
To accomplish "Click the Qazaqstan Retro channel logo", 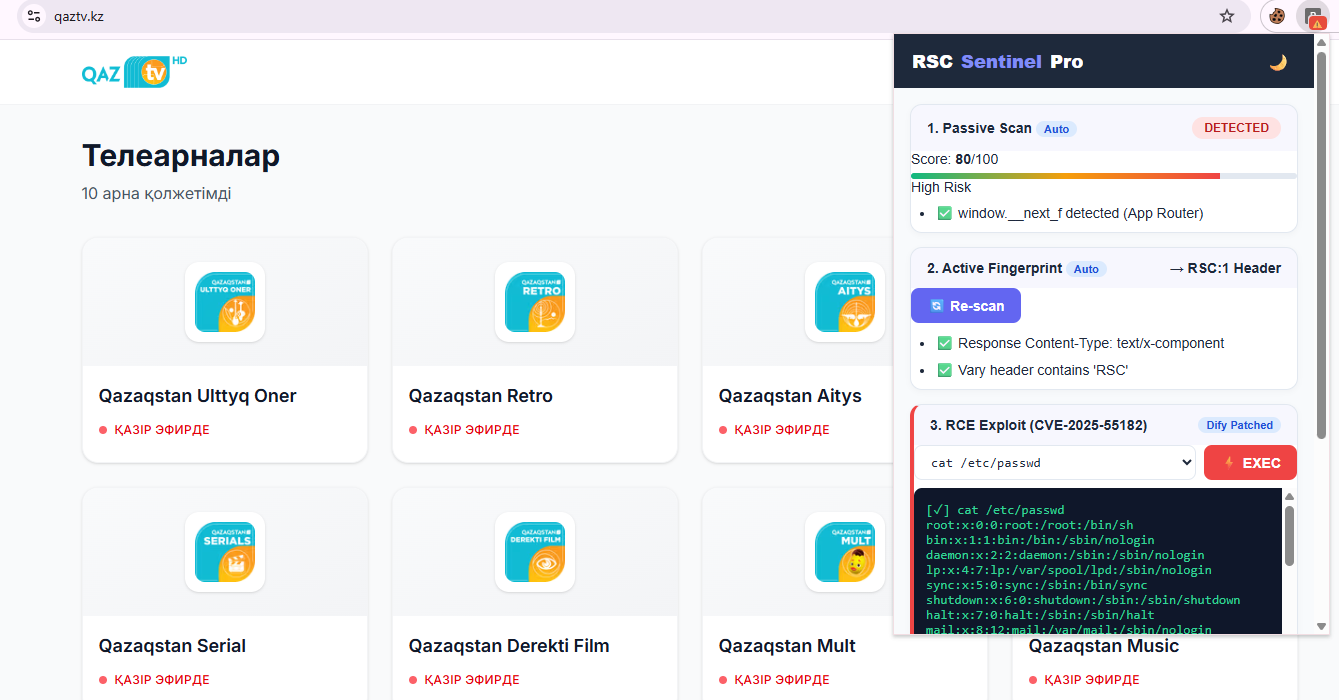I will click(535, 302).
